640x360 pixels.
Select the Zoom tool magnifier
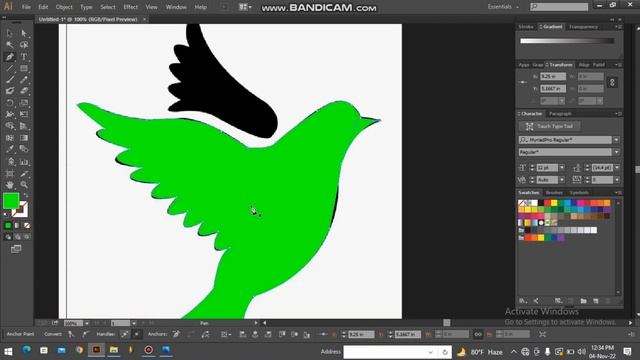[24, 185]
